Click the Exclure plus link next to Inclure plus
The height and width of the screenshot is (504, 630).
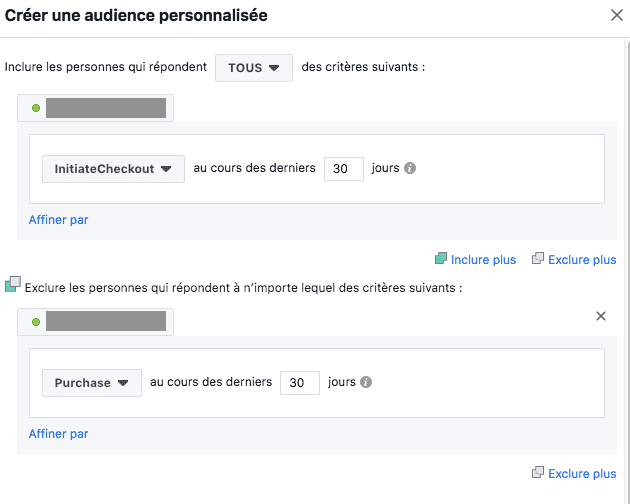(582, 260)
